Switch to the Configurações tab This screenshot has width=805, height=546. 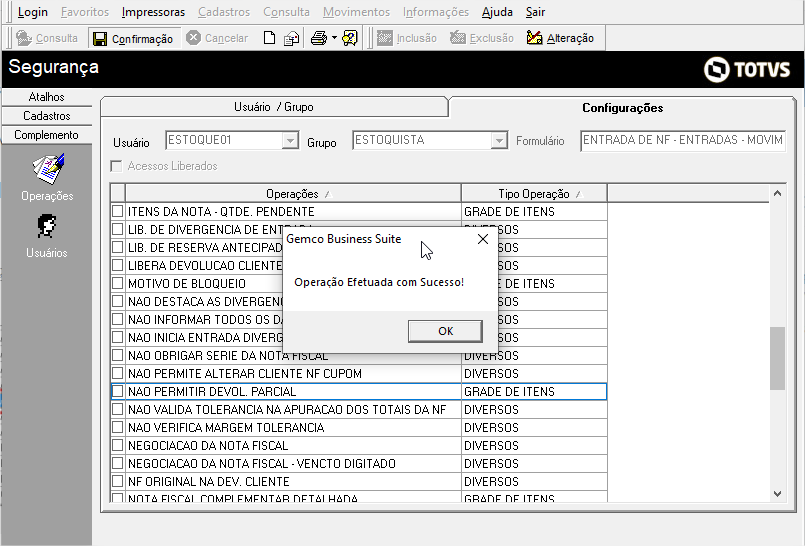pos(622,108)
